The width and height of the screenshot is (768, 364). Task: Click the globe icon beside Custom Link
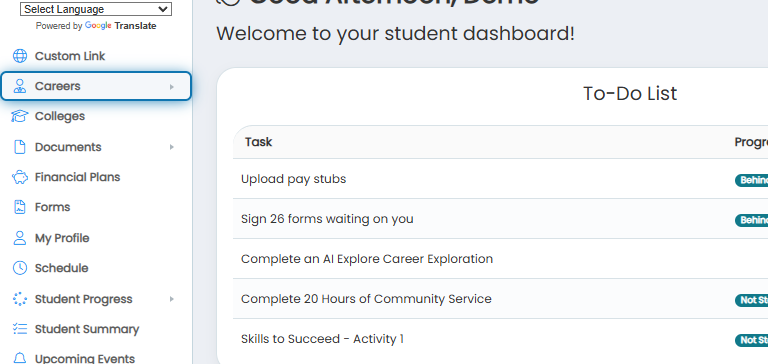pos(20,56)
